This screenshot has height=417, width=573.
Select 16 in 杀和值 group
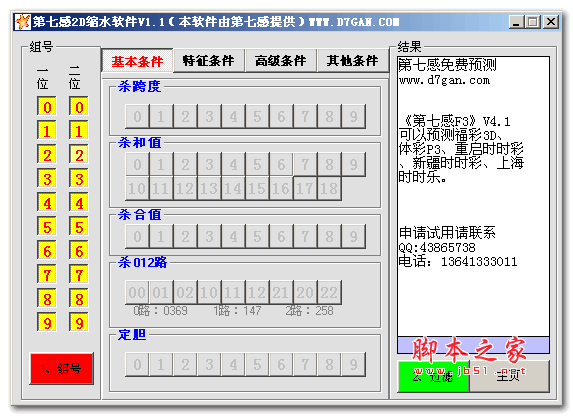(281, 189)
